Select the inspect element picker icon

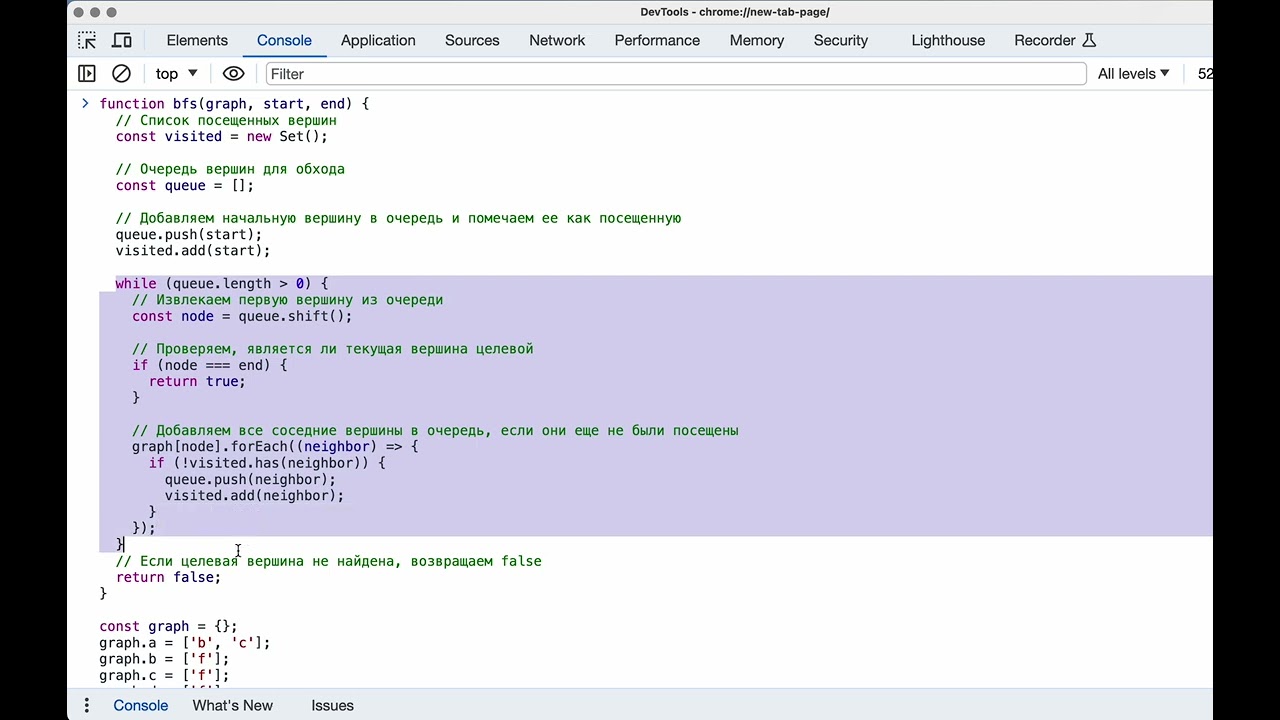coord(87,41)
